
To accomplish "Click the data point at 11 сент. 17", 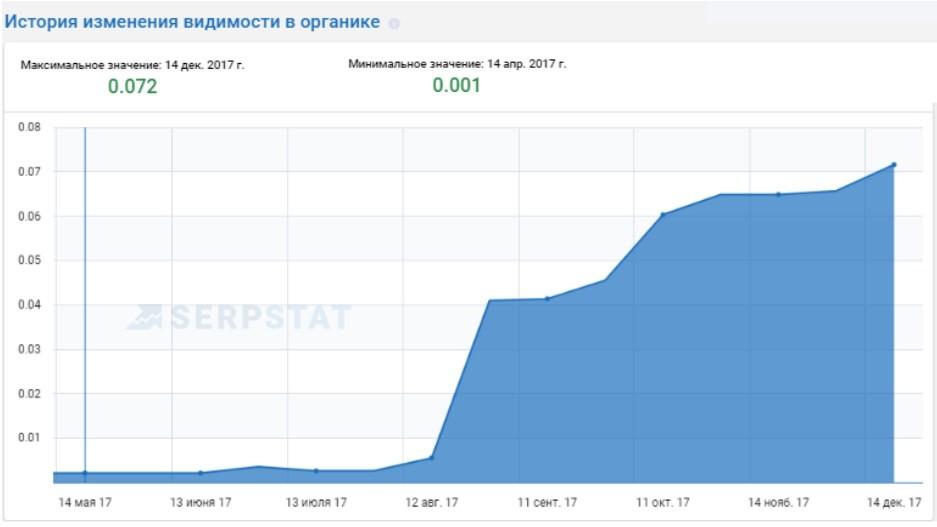I will [x=547, y=298].
